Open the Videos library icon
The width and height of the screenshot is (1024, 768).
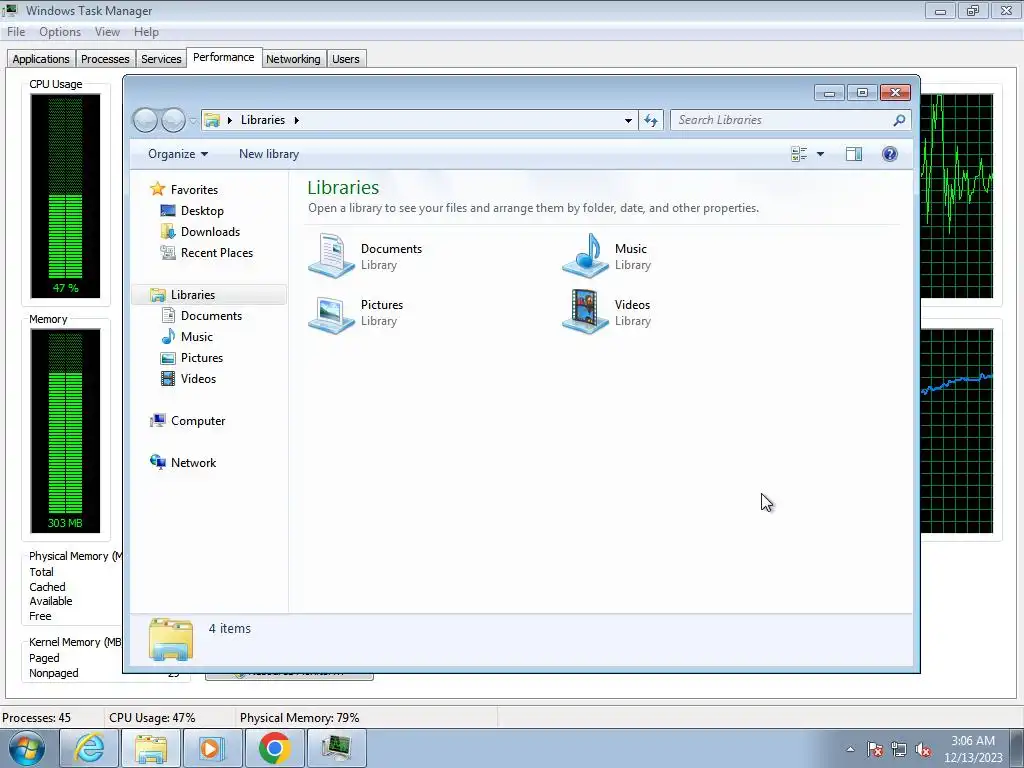click(x=586, y=313)
